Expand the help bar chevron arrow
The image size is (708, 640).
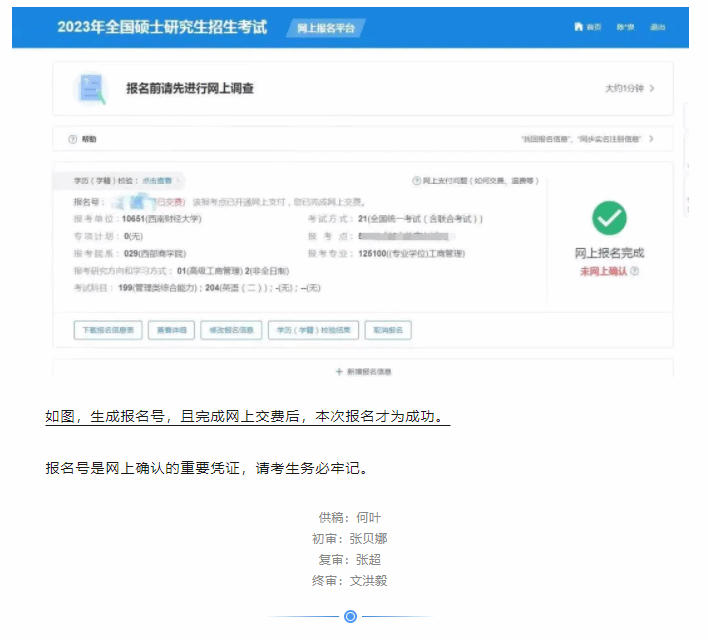pos(651,139)
